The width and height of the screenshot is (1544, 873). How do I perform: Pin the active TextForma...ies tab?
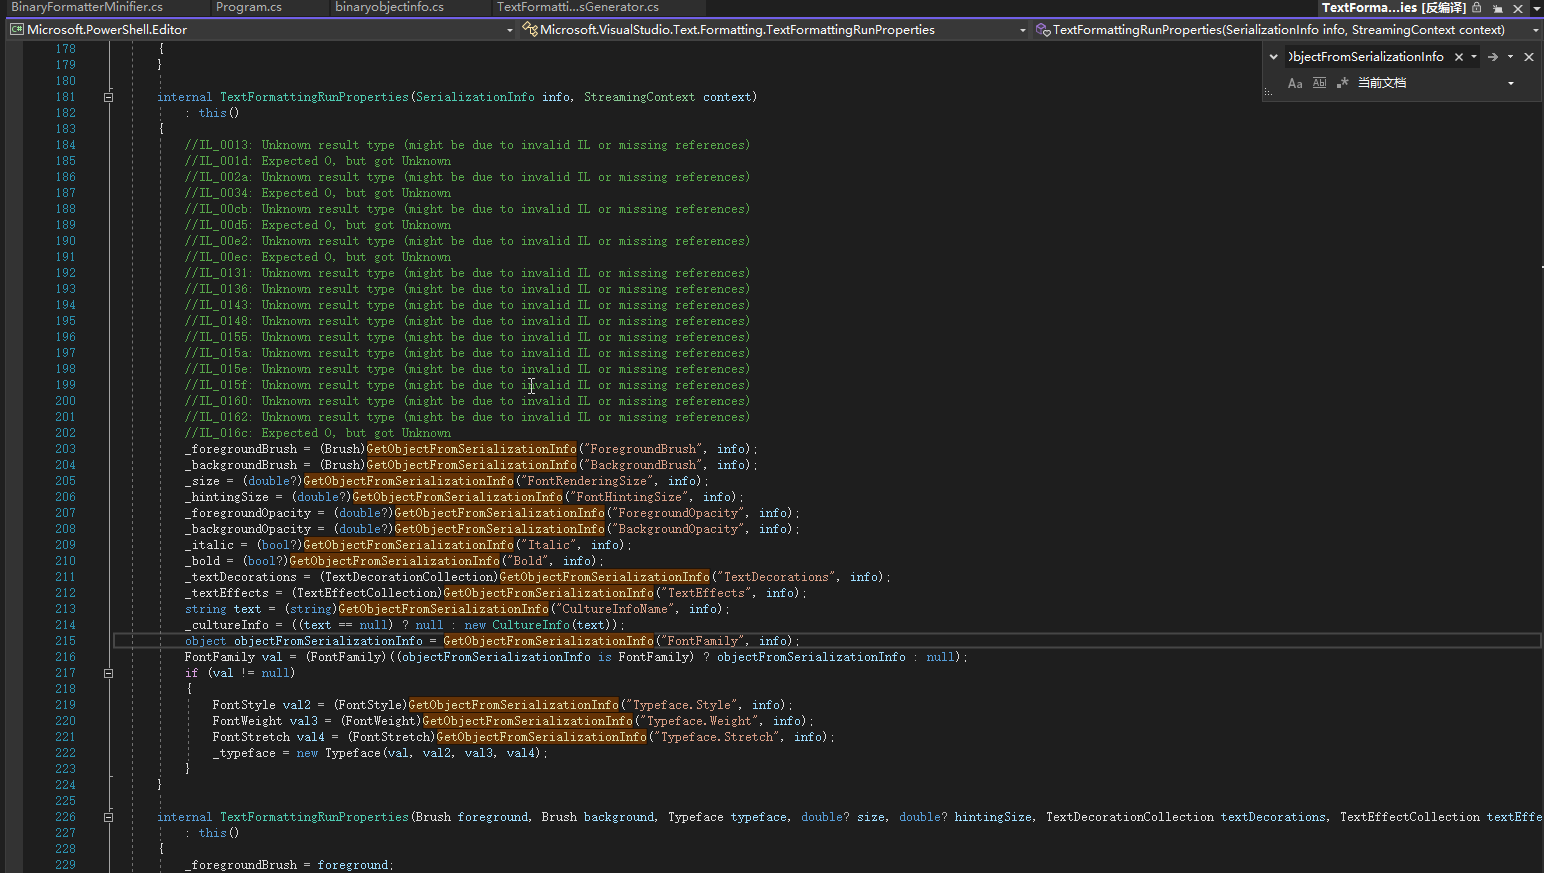1498,8
